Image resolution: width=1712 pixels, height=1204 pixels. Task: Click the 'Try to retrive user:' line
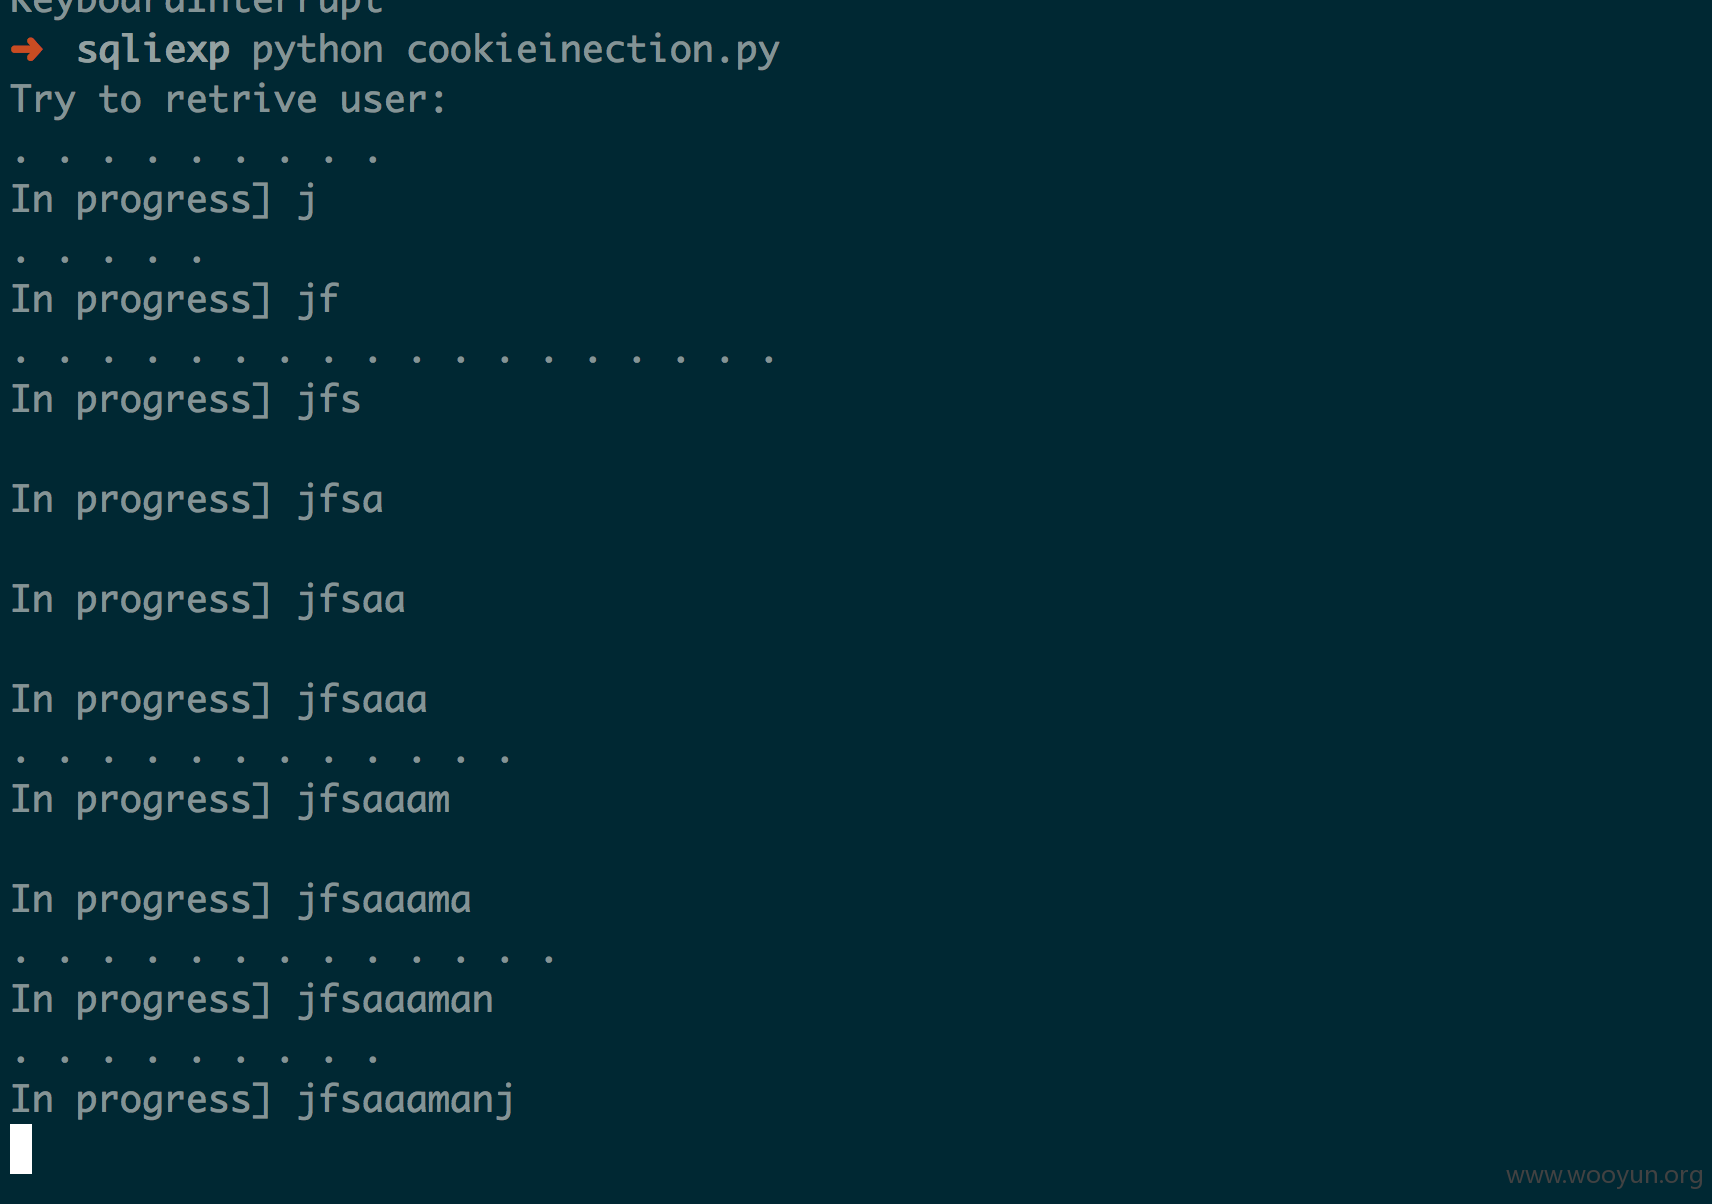tap(228, 100)
